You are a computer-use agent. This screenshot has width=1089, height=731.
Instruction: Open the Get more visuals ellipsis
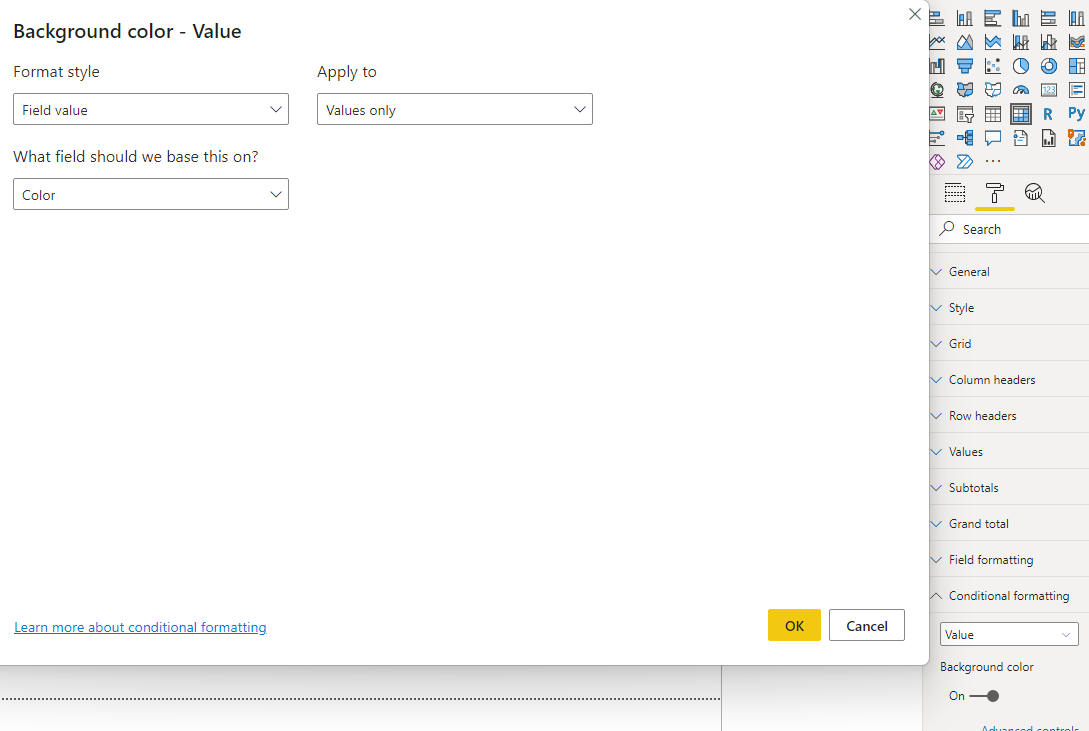point(992,162)
